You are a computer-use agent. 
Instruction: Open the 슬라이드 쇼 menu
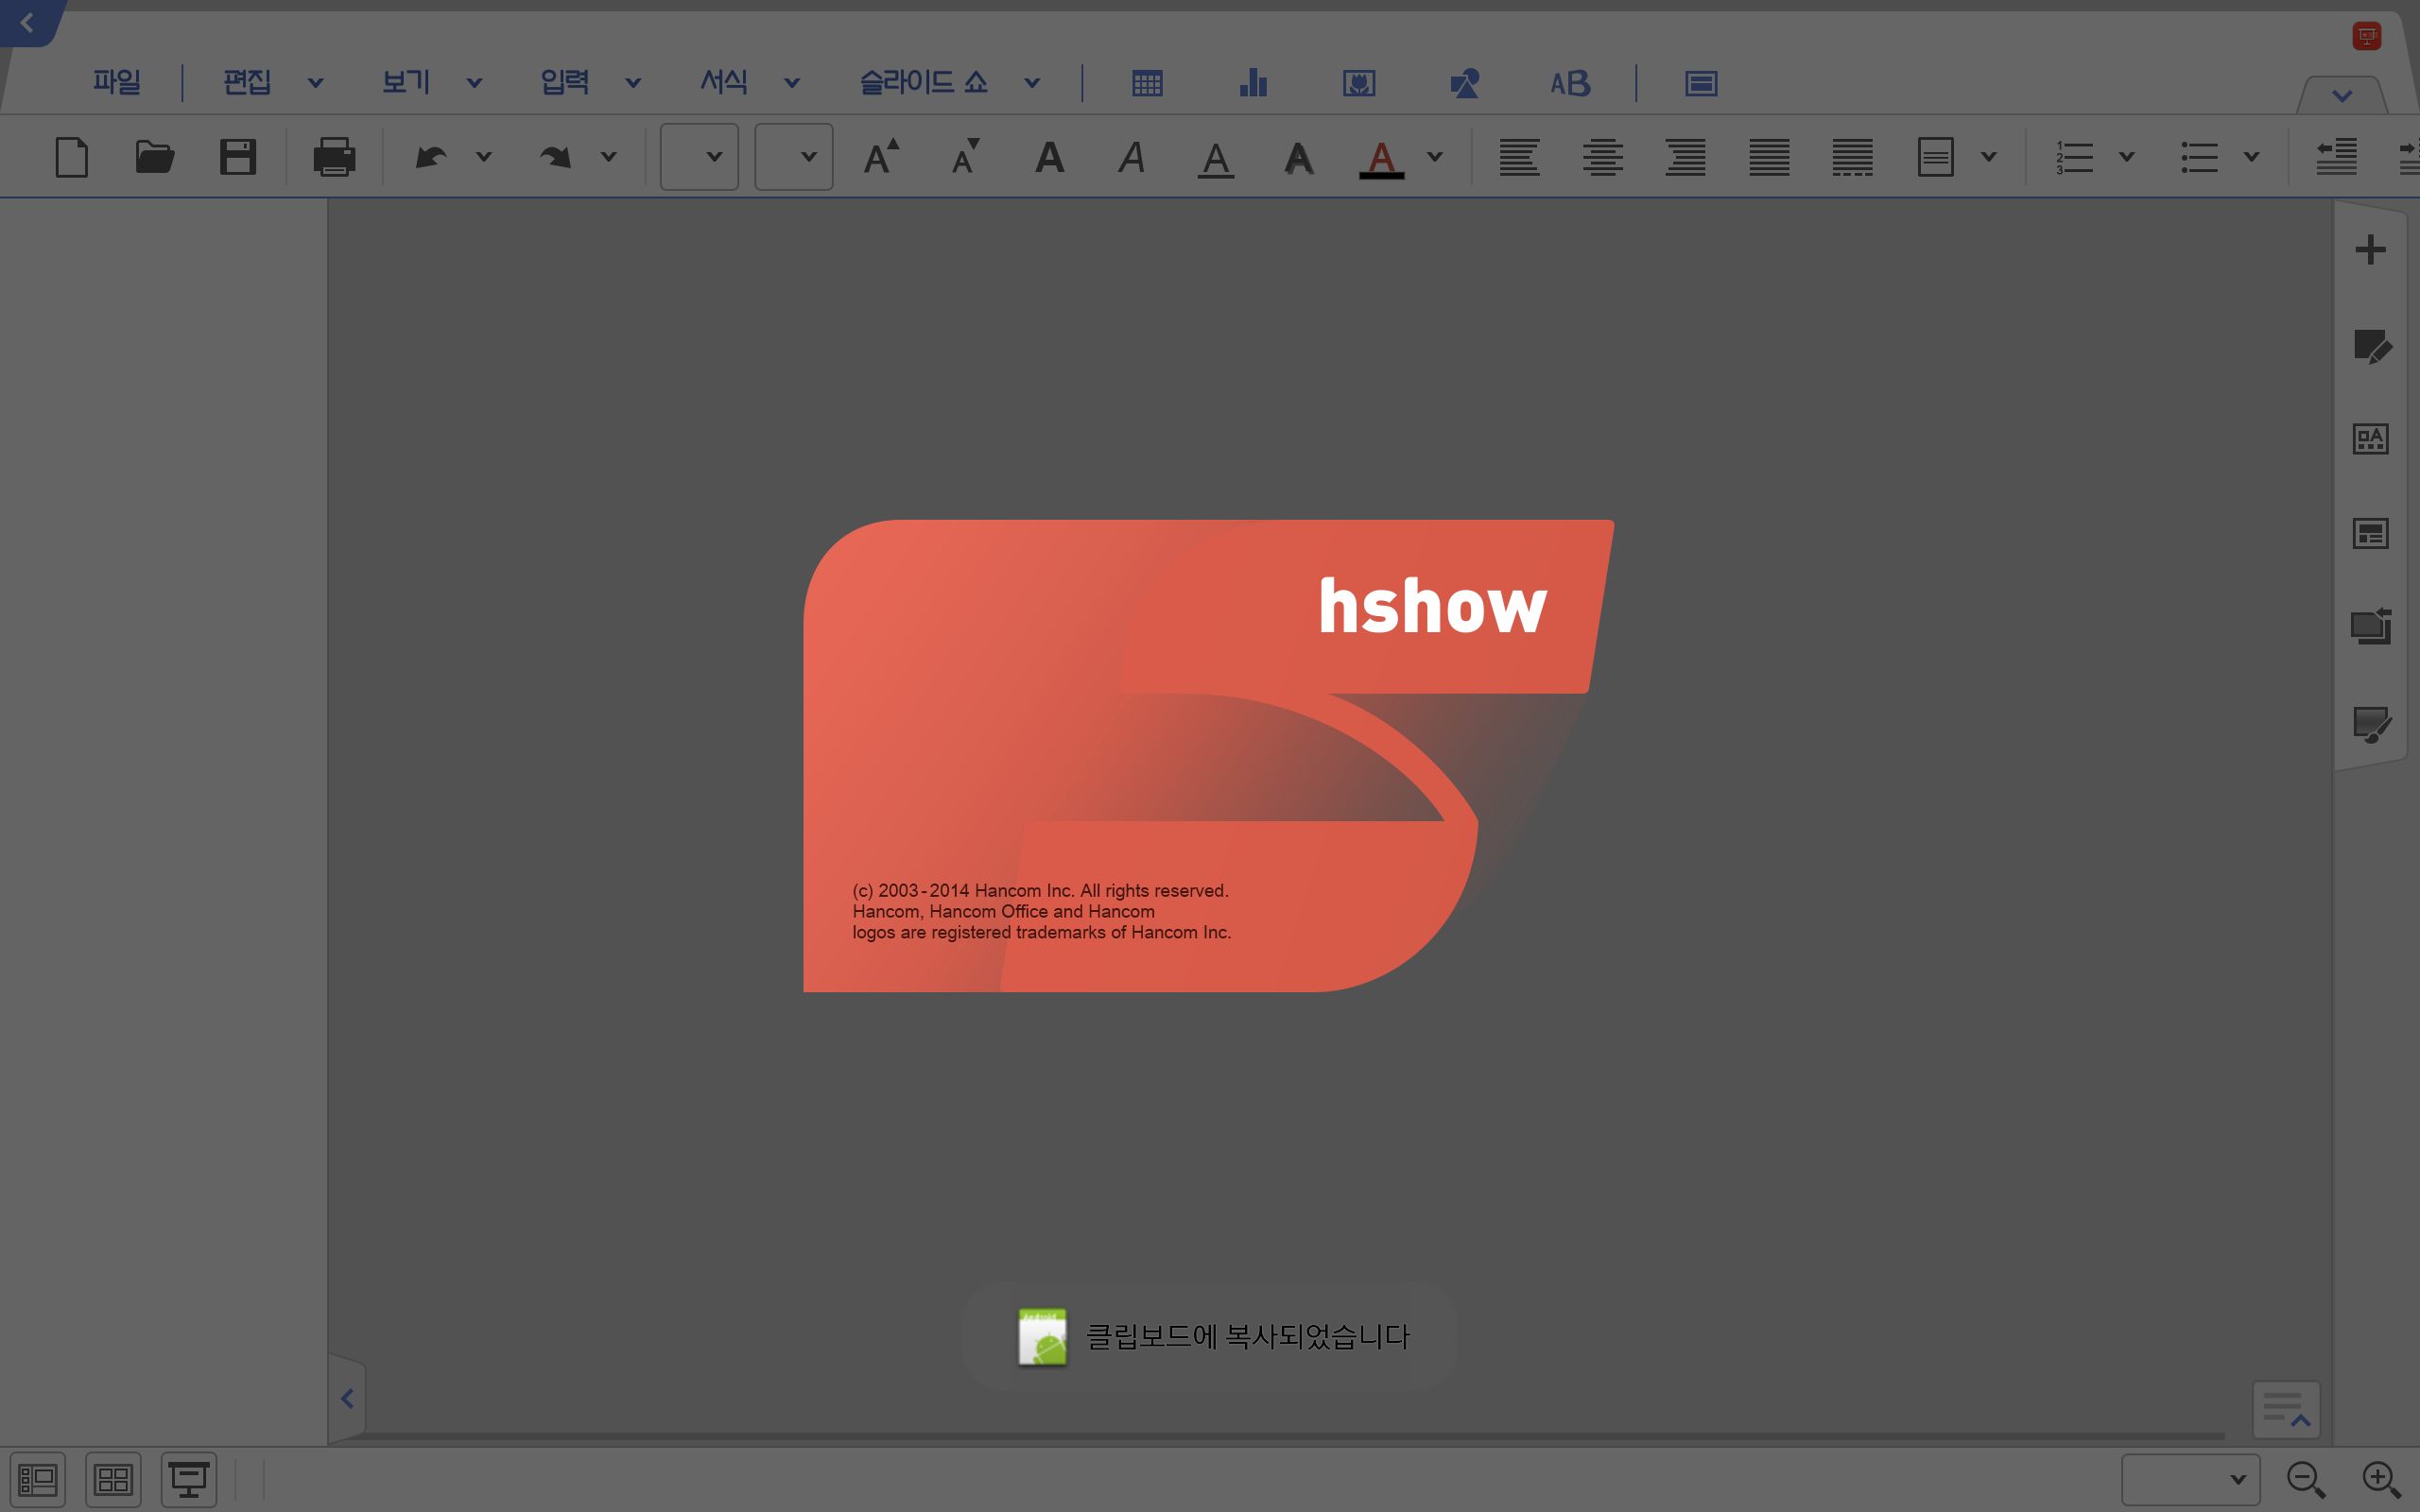point(924,82)
